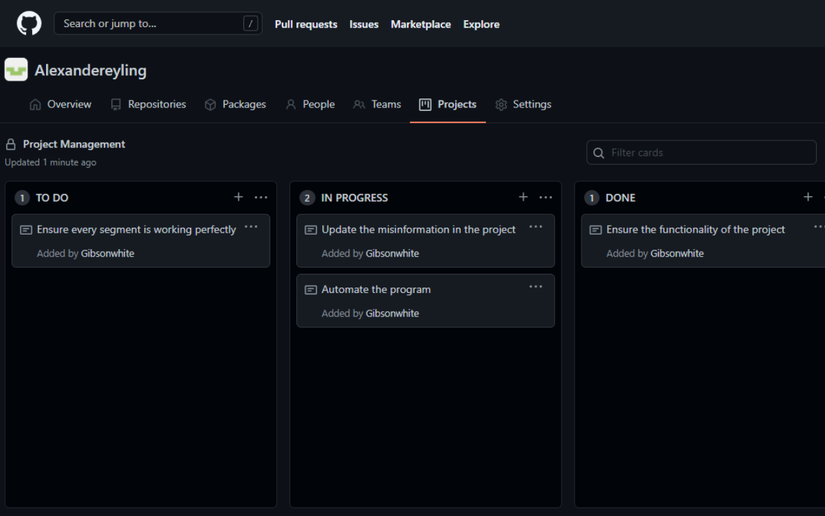The height and width of the screenshot is (516, 825).
Task: Open the Alexandereyling organization name link
Action: (90, 70)
